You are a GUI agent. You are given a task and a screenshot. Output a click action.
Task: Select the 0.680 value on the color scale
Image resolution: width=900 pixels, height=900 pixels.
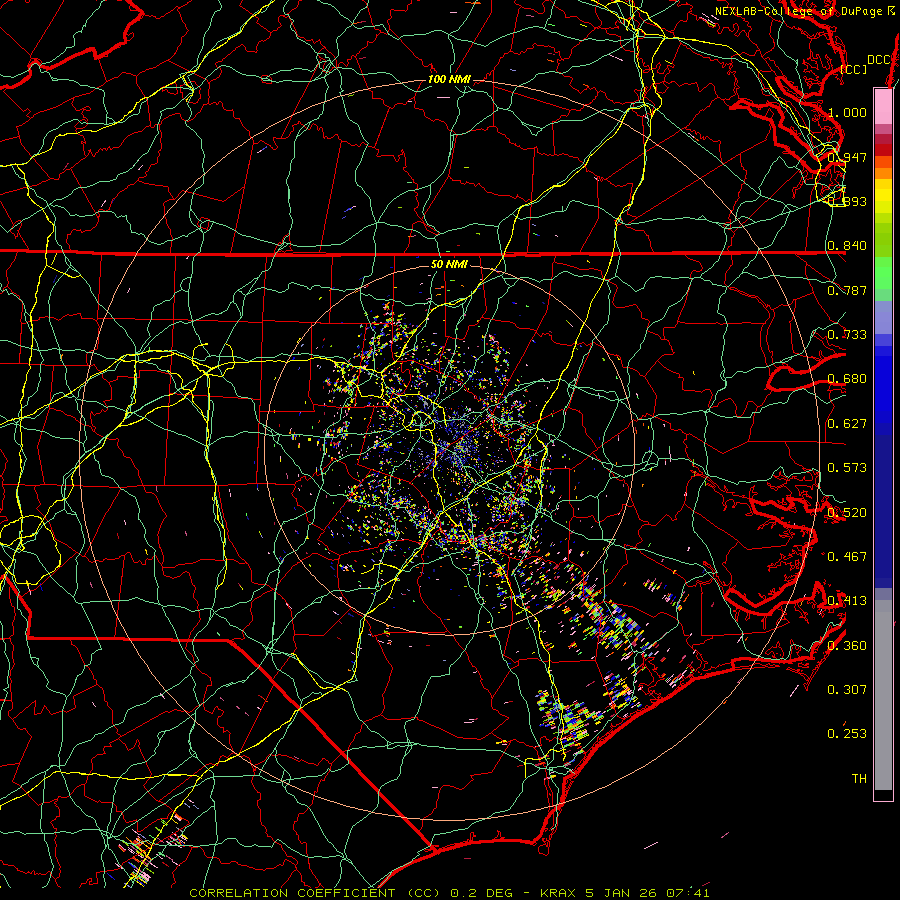(x=847, y=379)
